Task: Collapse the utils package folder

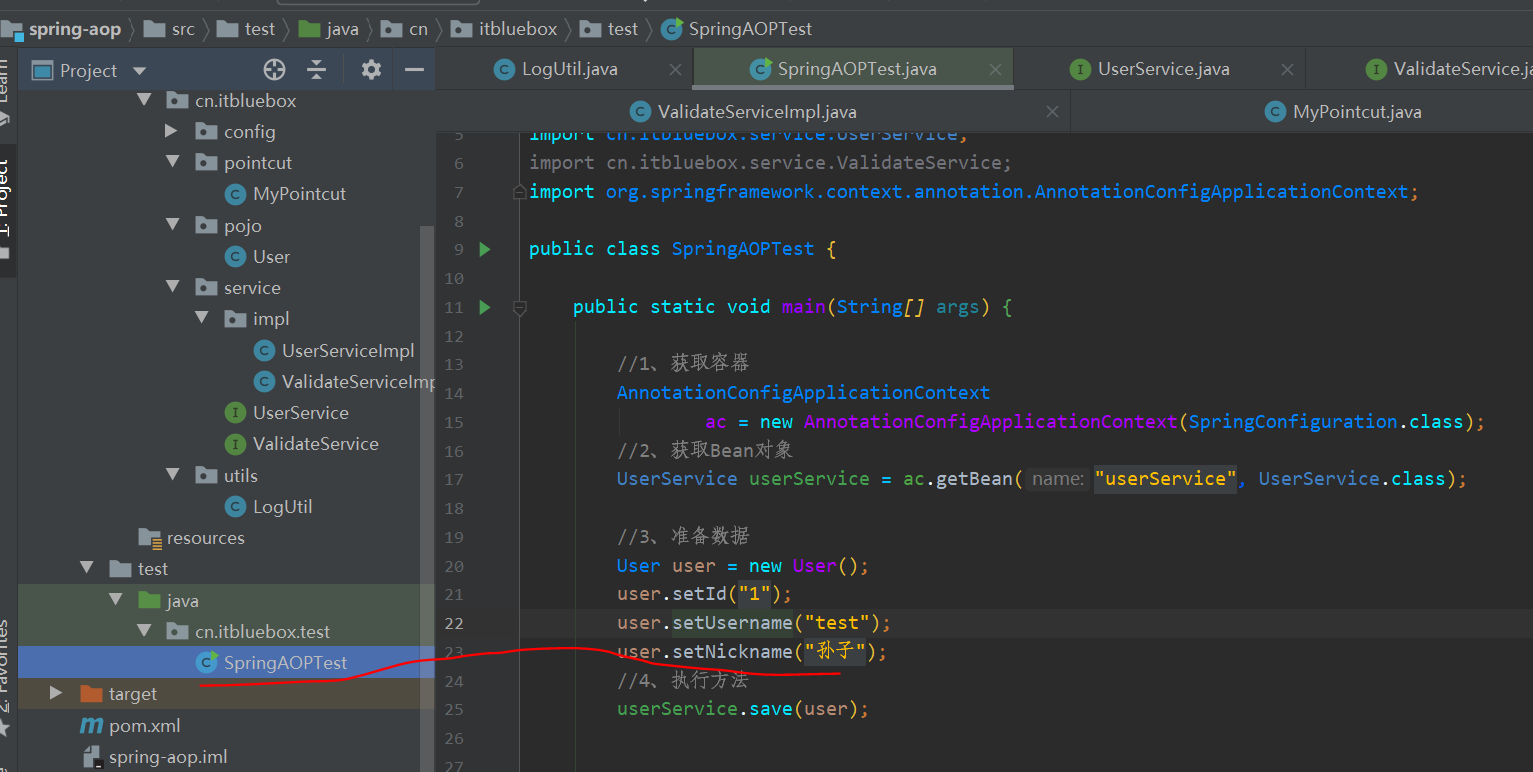Action: tap(173, 475)
